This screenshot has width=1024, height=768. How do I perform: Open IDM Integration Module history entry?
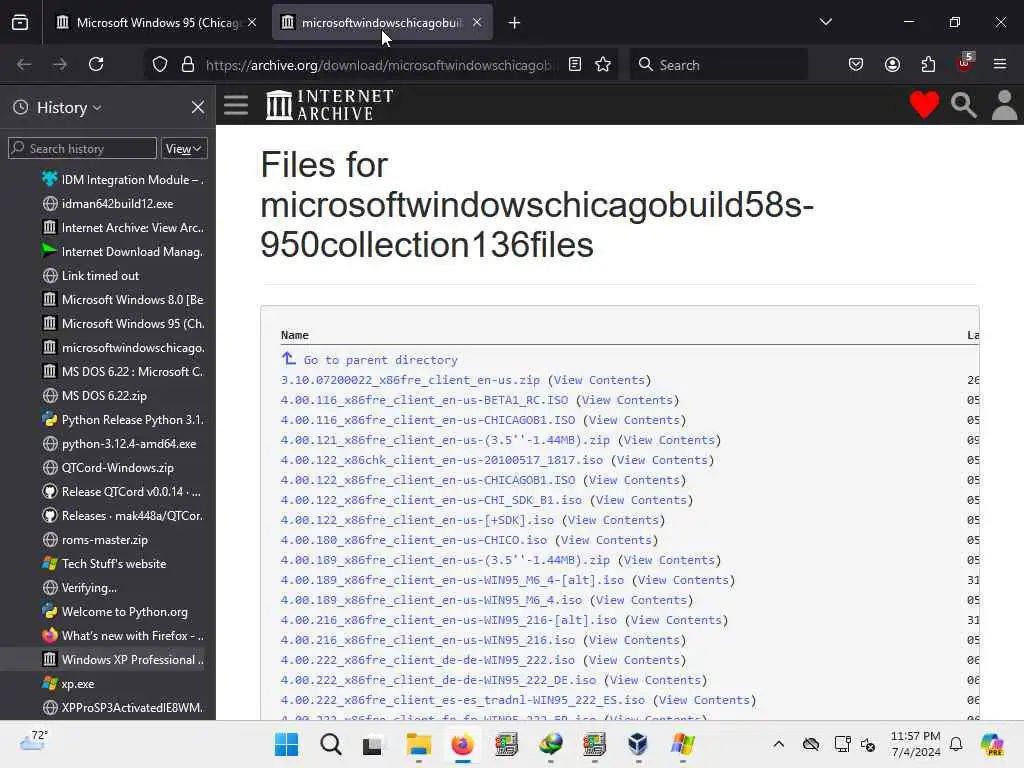tap(122, 180)
